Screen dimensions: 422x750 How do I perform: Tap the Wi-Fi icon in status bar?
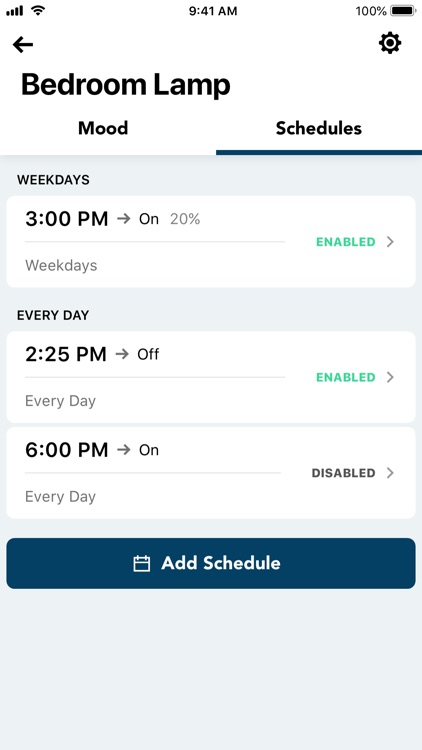(x=37, y=11)
